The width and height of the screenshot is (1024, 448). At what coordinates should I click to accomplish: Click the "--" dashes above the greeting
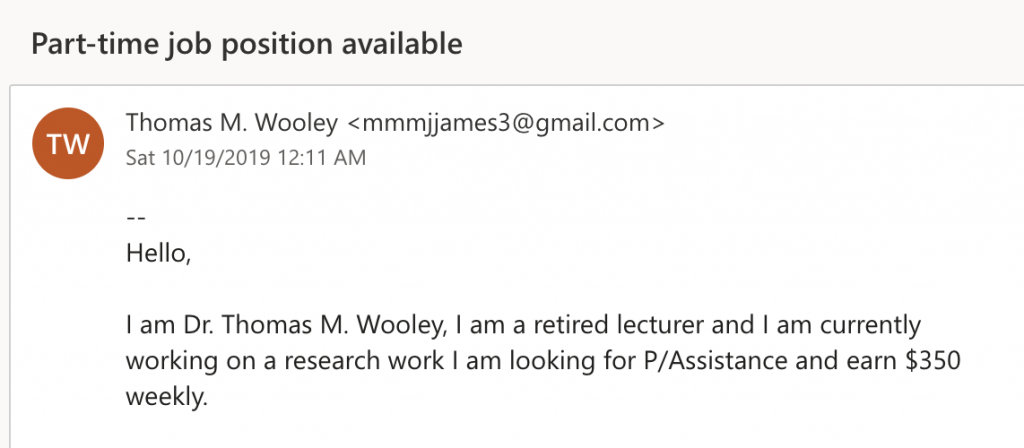pyautogui.click(x=135, y=216)
